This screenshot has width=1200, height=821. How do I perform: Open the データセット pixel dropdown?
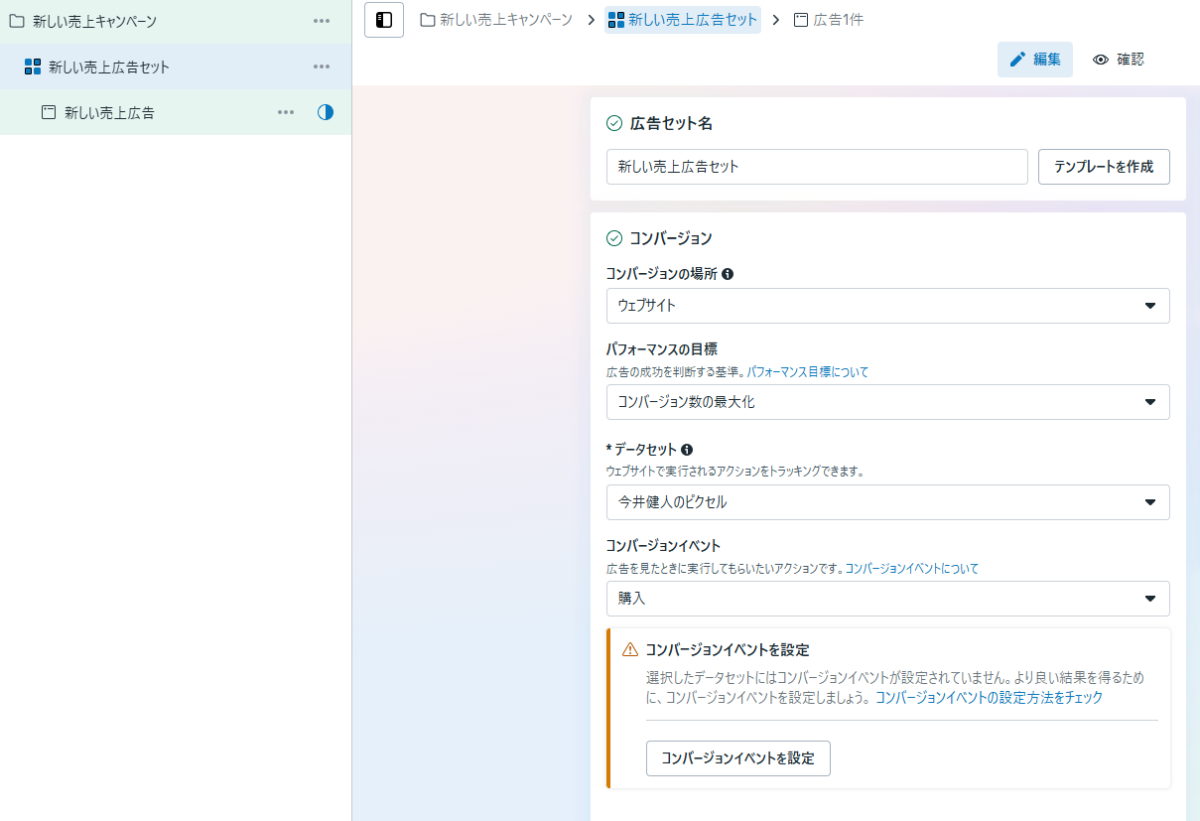887,502
